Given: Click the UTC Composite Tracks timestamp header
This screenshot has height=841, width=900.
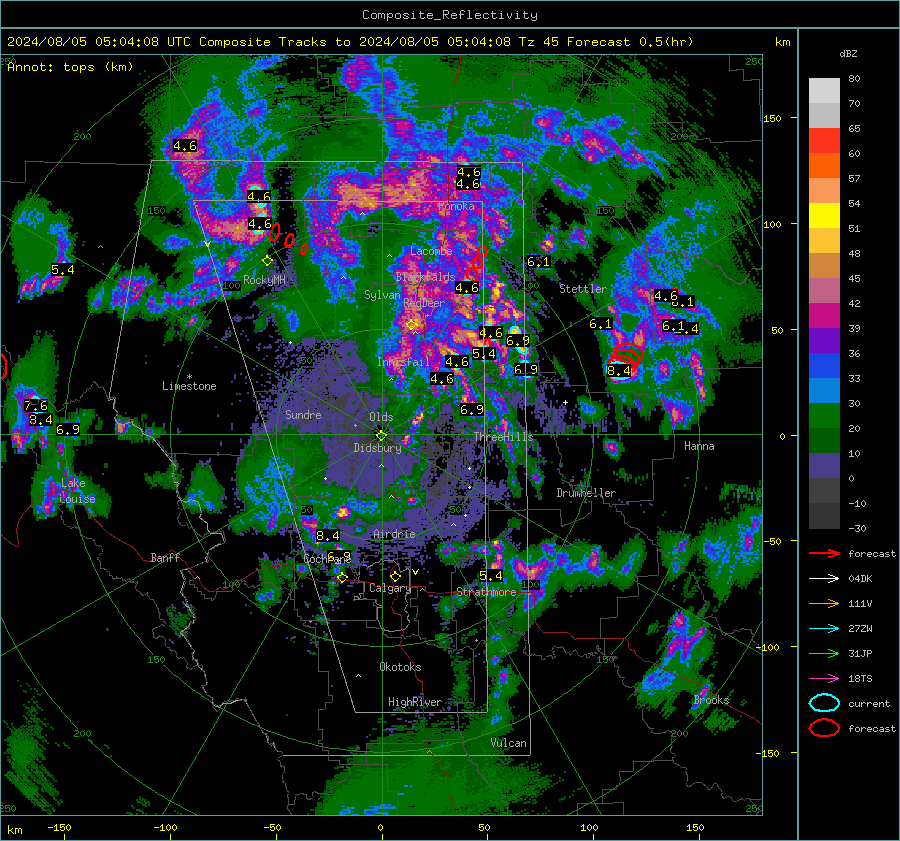Looking at the screenshot, I should coord(350,42).
